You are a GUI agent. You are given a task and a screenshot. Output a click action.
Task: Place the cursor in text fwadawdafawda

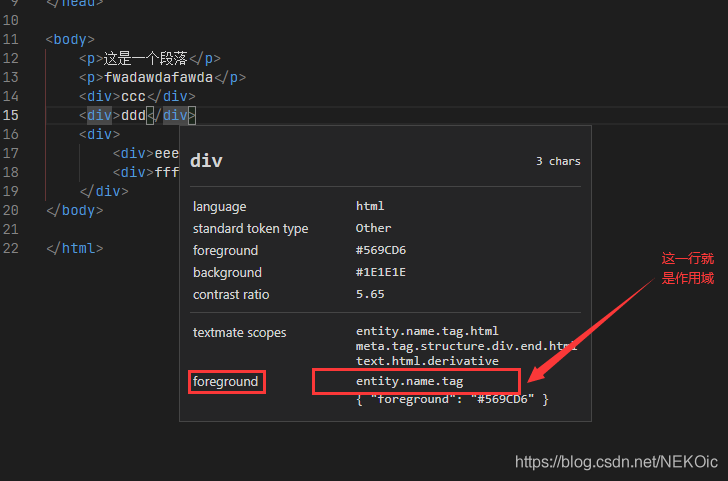coord(158,77)
